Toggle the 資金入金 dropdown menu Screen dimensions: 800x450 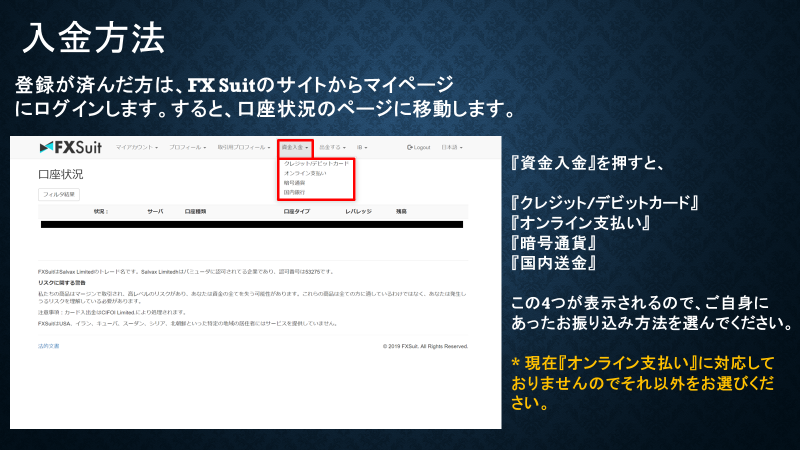(295, 148)
